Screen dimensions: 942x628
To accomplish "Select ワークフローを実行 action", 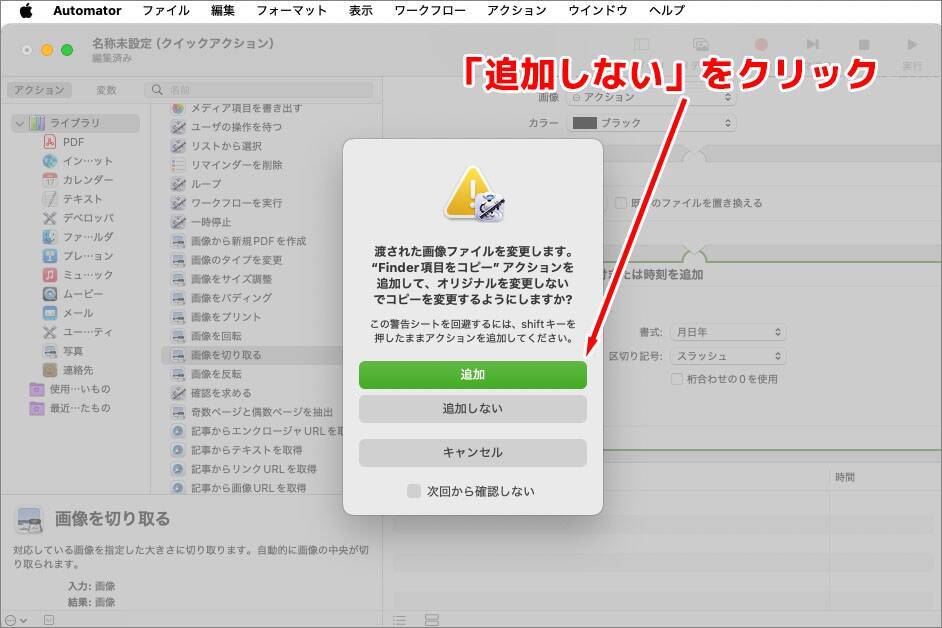I will [x=236, y=203].
